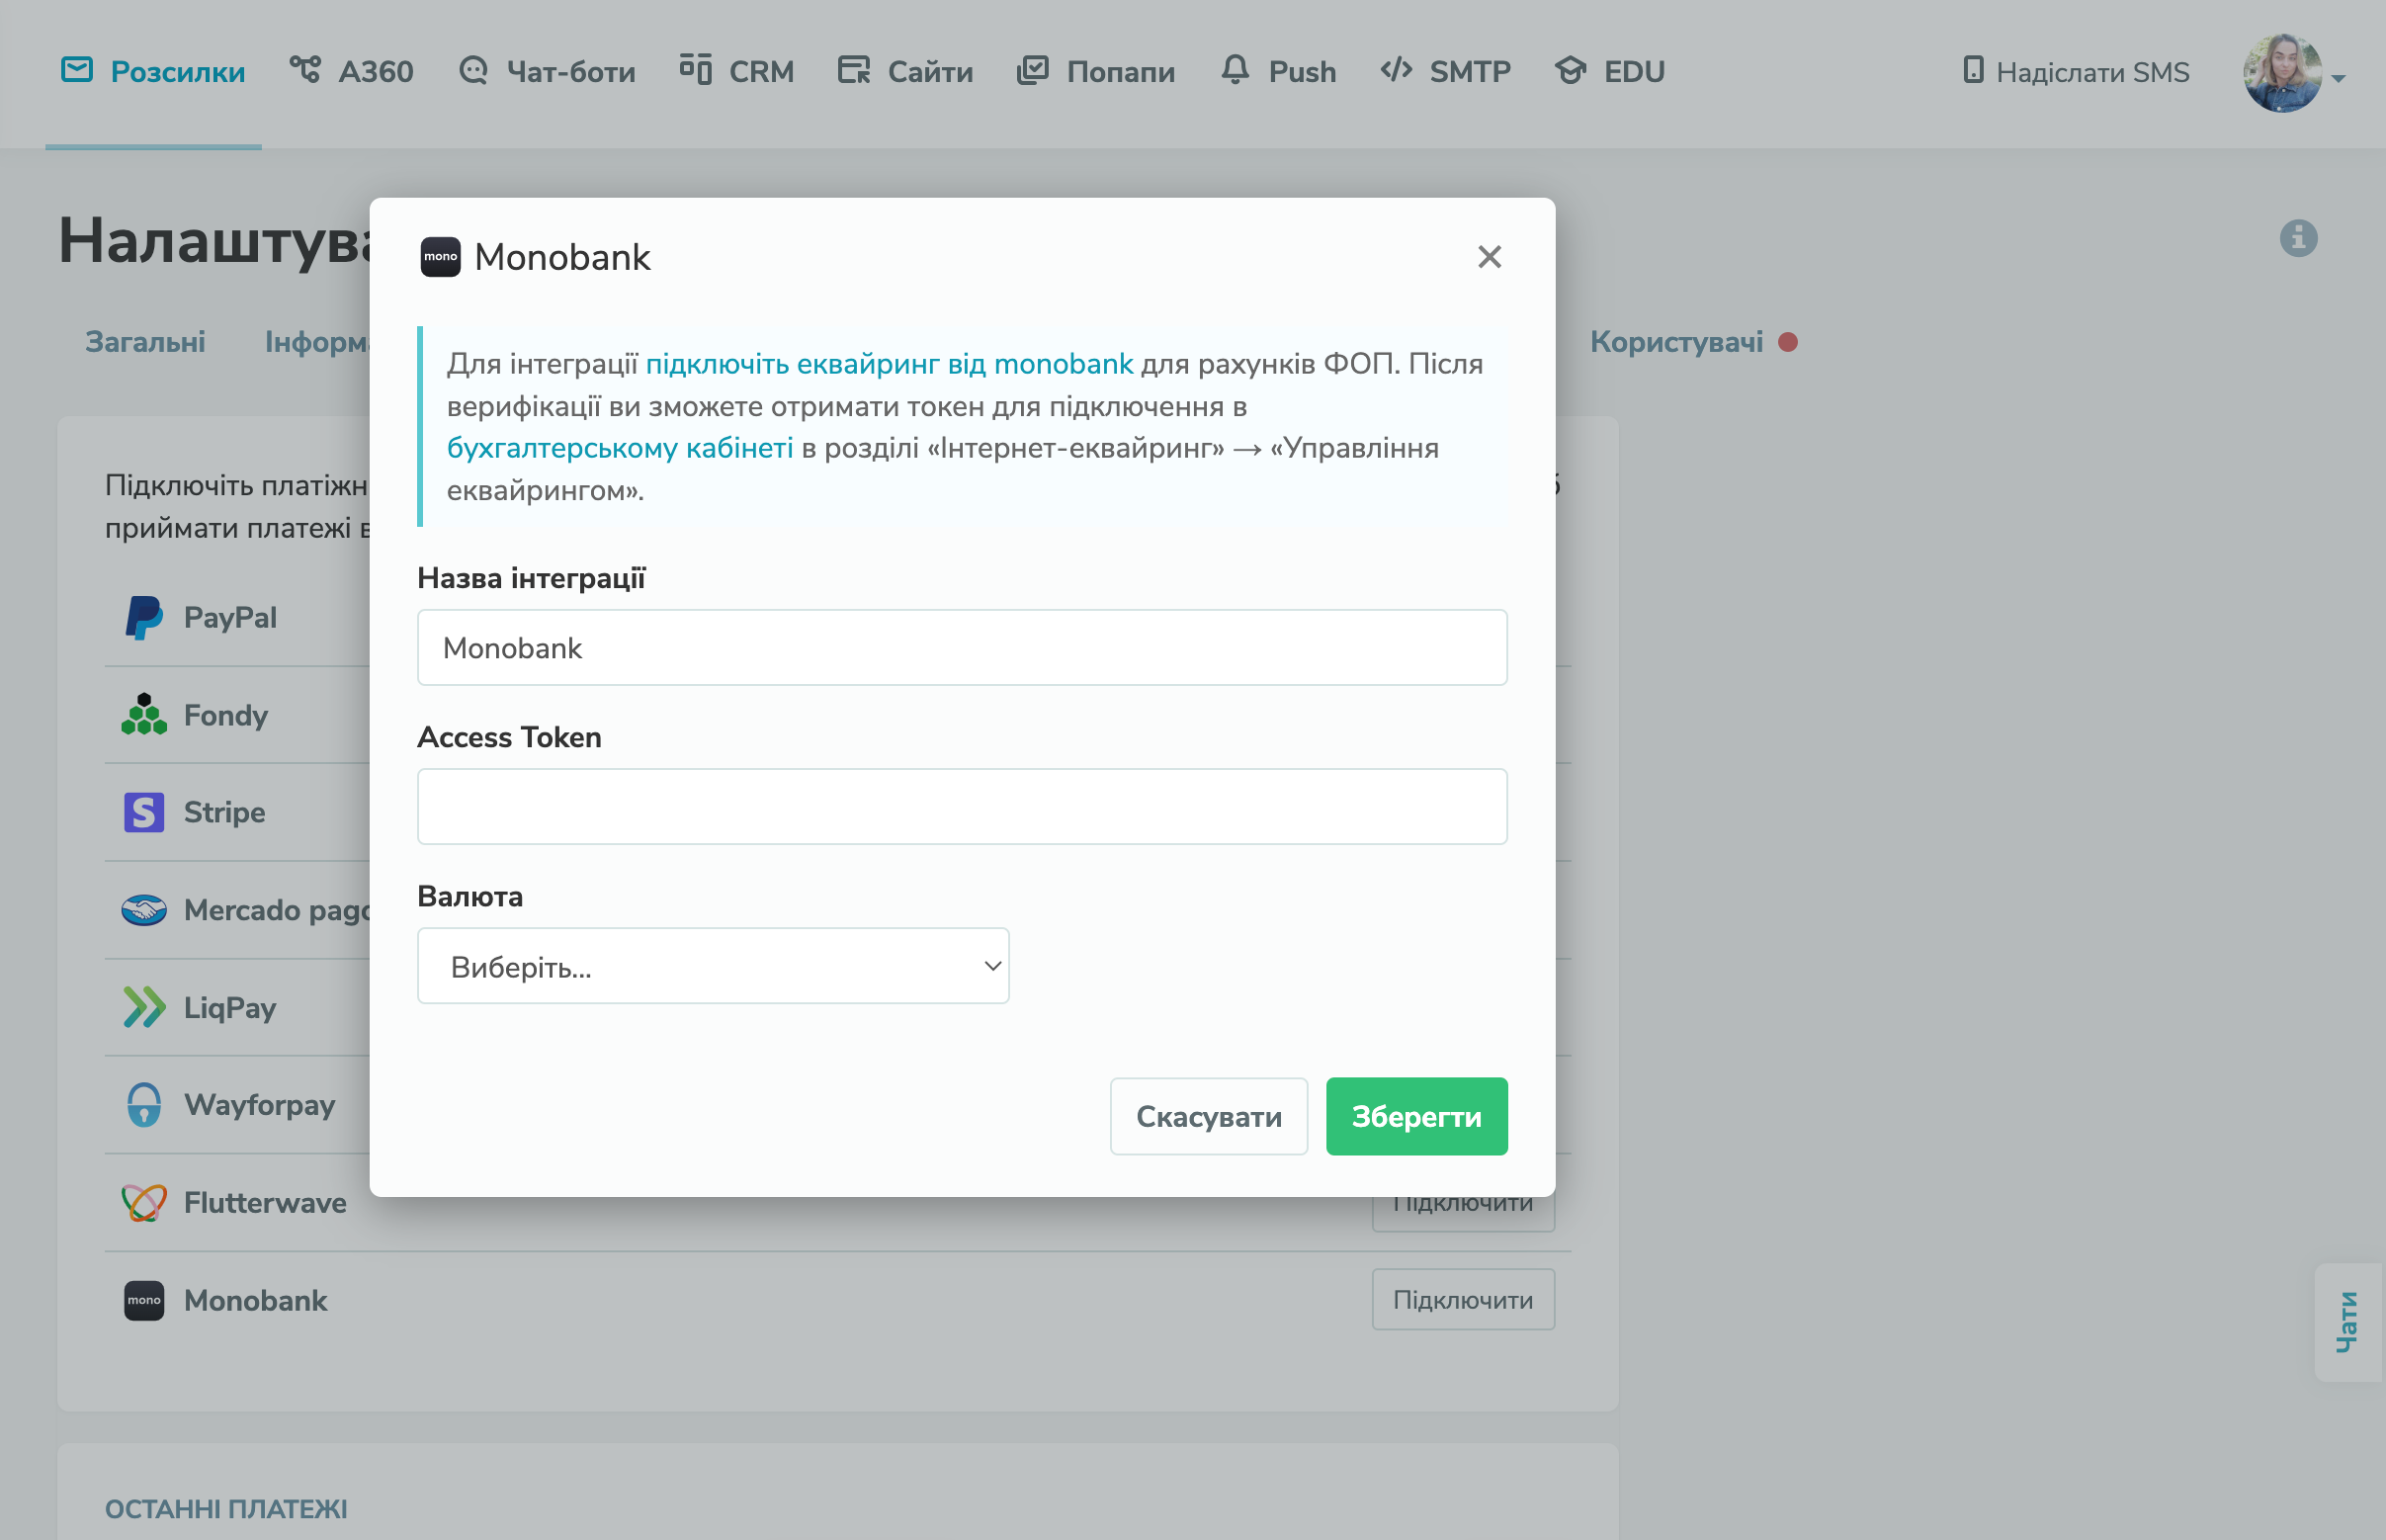Open the Користувачі tab
This screenshot has width=2386, height=1540.
pos(1676,342)
